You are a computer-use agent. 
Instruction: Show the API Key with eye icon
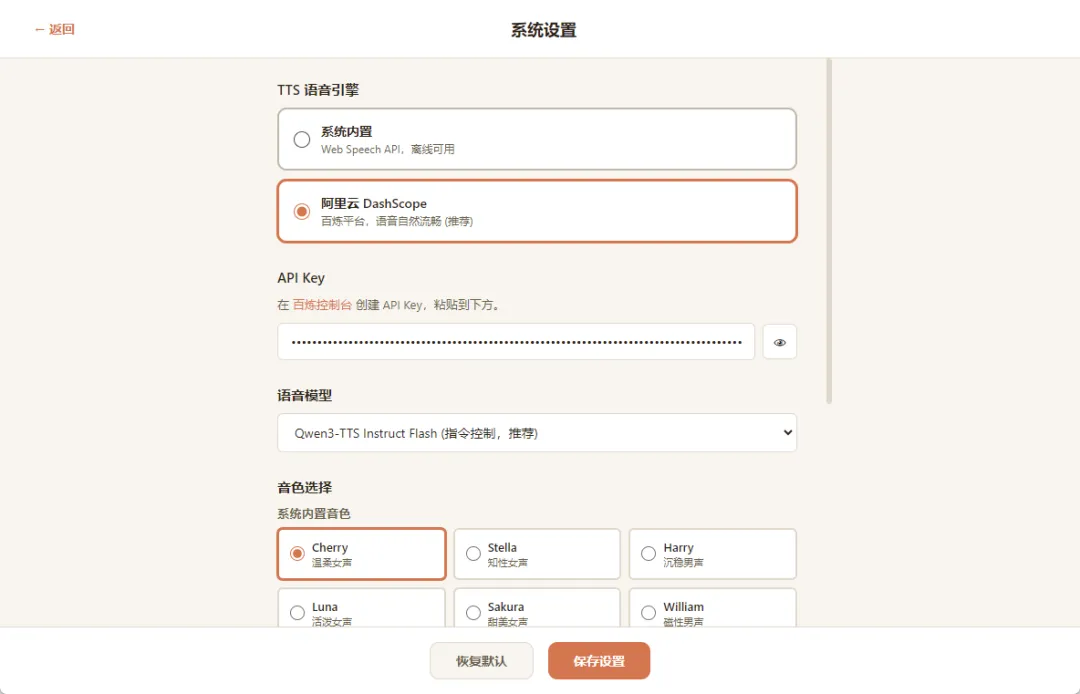pos(780,342)
